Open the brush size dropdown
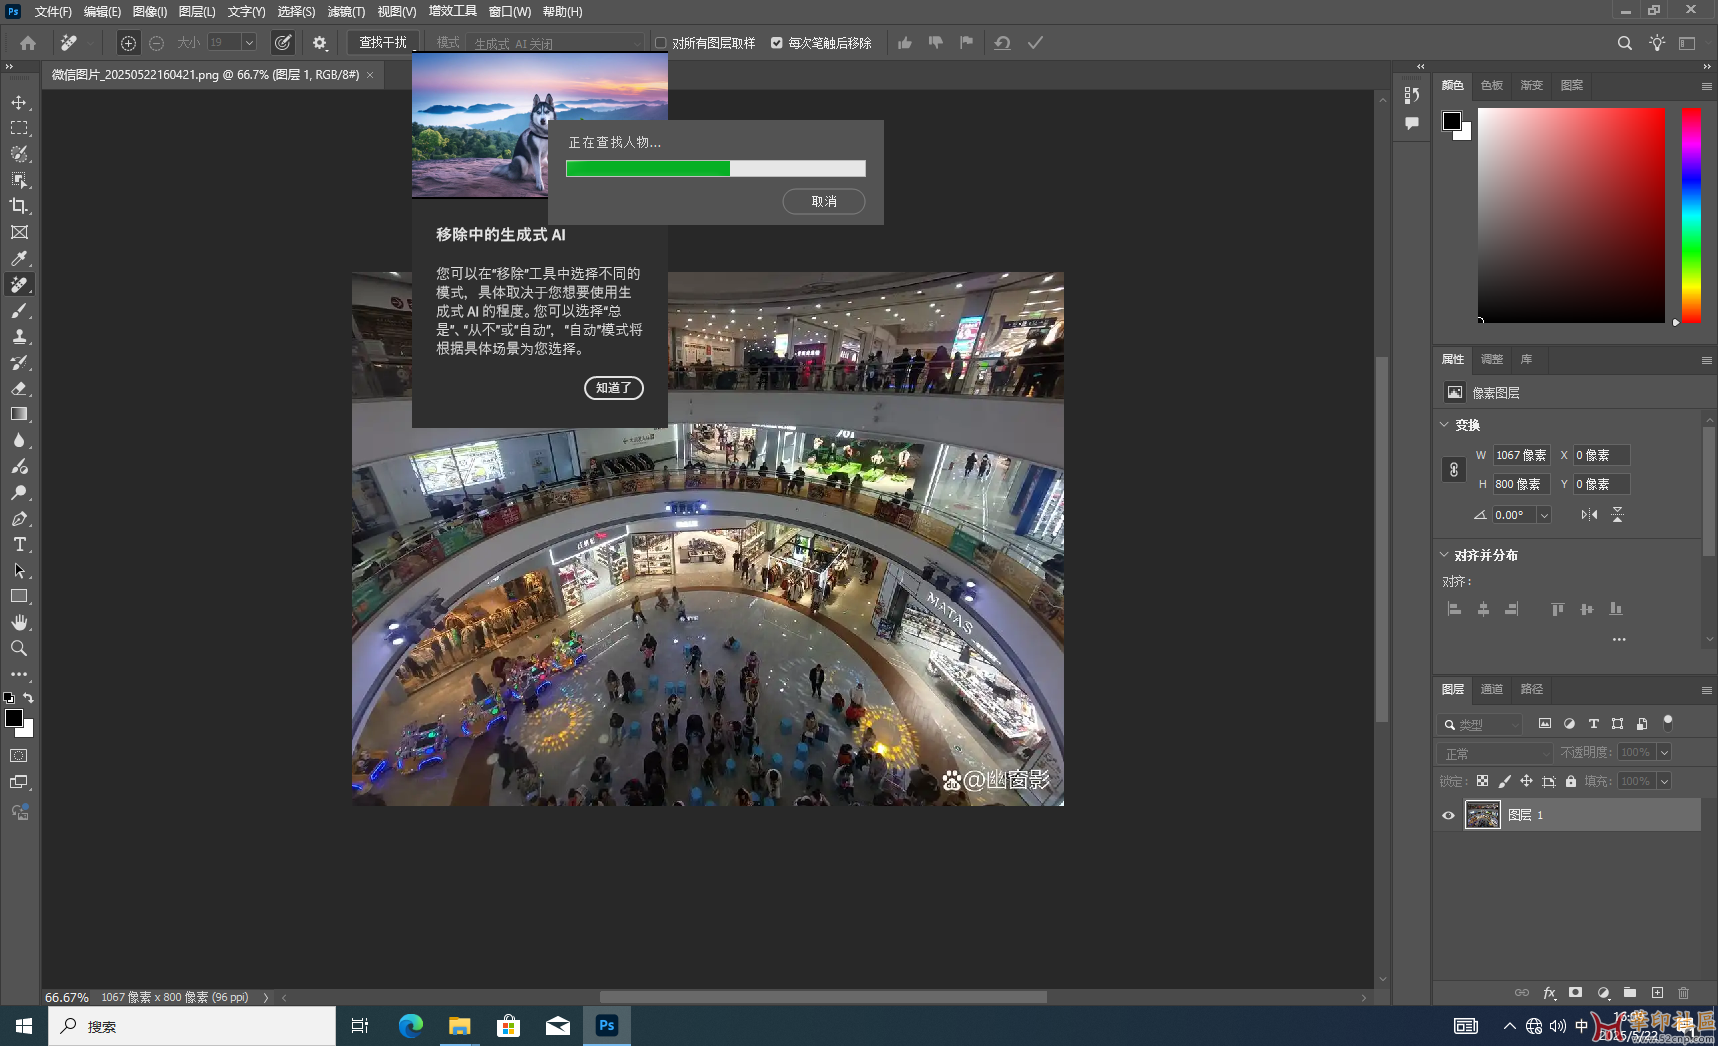The image size is (1718, 1046). coord(249,43)
